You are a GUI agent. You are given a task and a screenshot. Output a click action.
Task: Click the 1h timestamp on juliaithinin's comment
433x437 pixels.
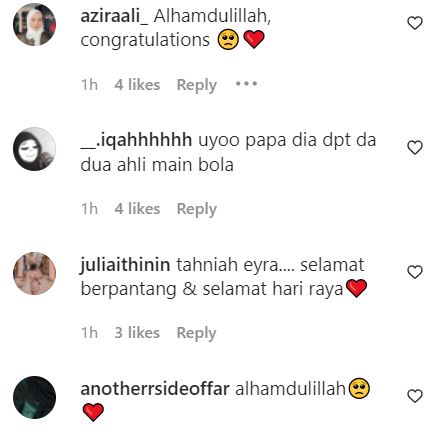89,333
